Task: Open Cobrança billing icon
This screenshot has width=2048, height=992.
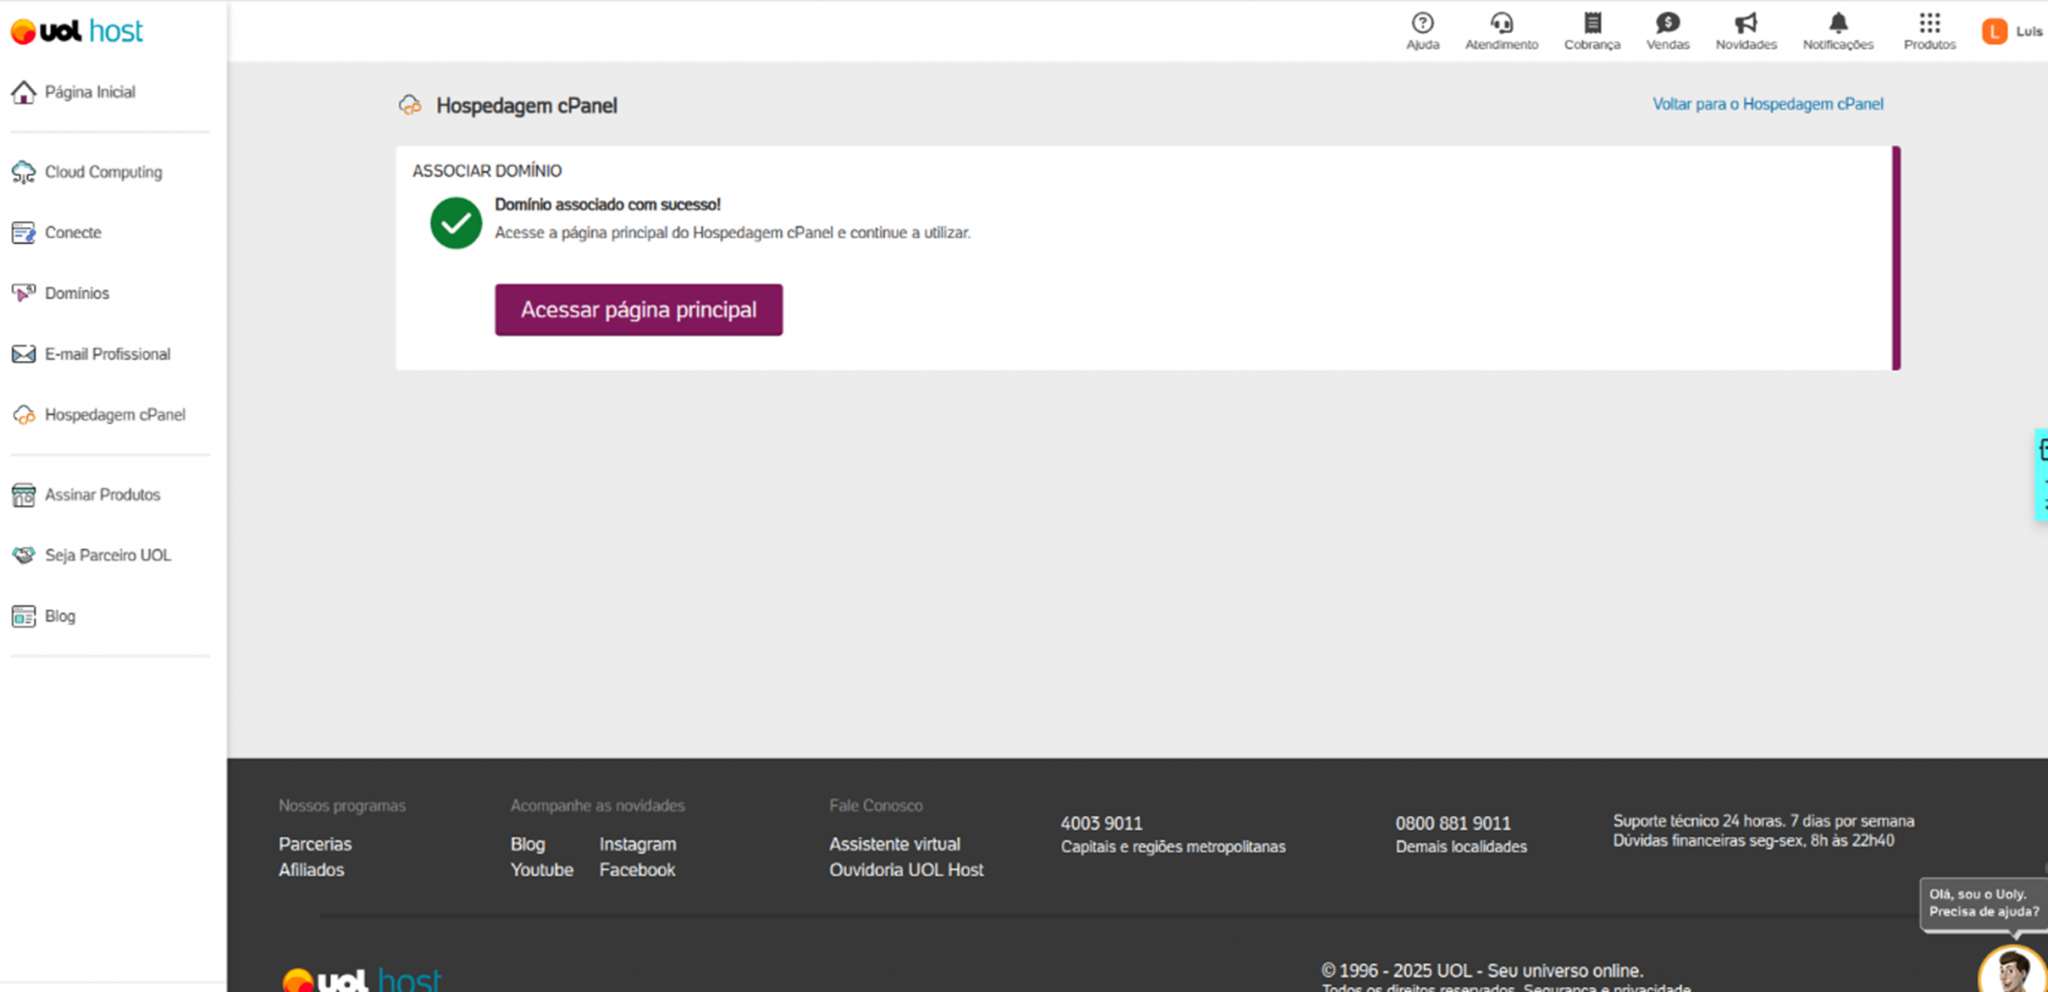Action: pyautogui.click(x=1592, y=24)
